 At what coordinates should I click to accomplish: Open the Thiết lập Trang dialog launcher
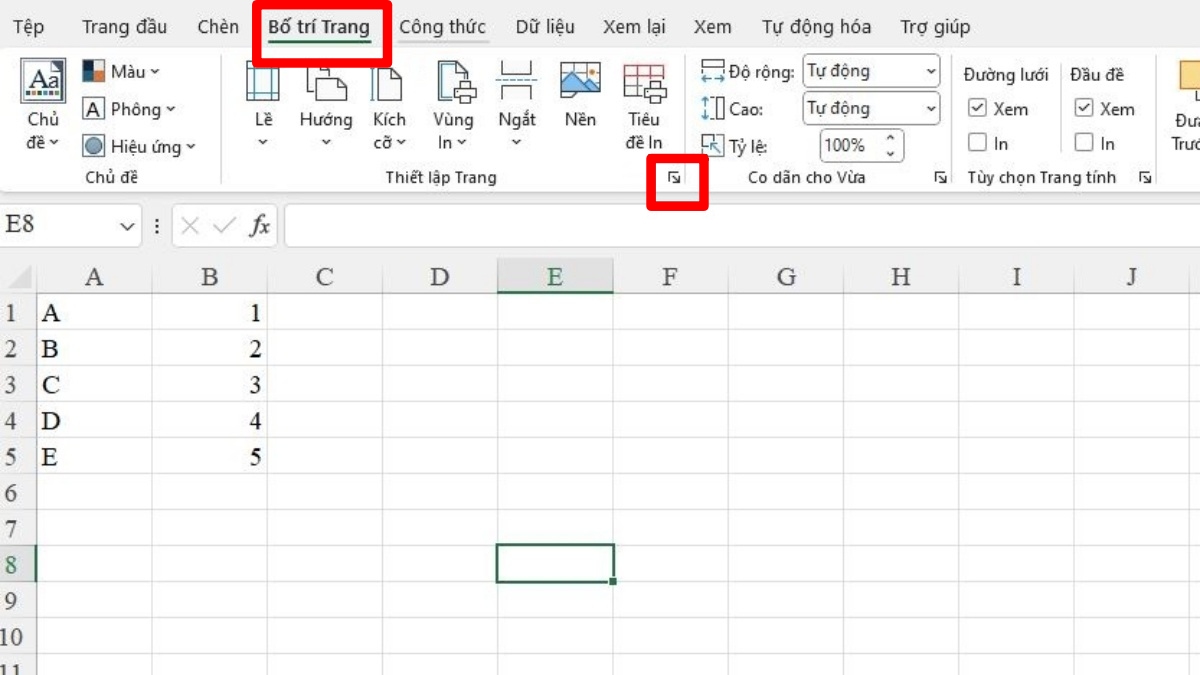click(675, 177)
